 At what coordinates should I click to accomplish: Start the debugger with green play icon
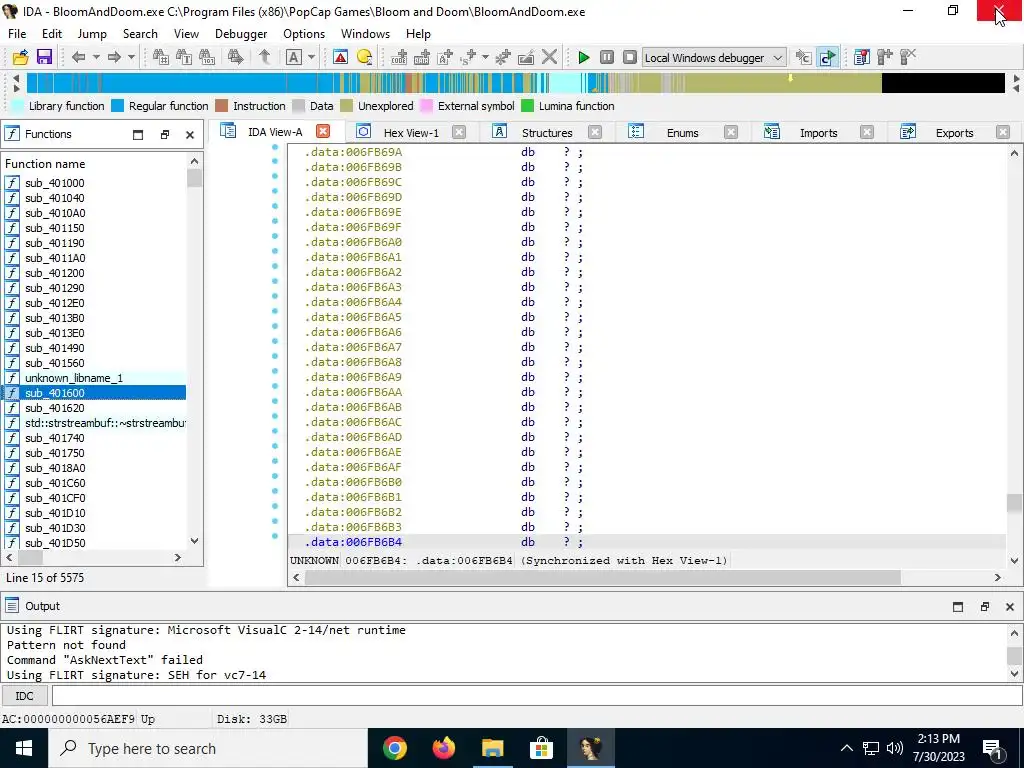pos(584,57)
